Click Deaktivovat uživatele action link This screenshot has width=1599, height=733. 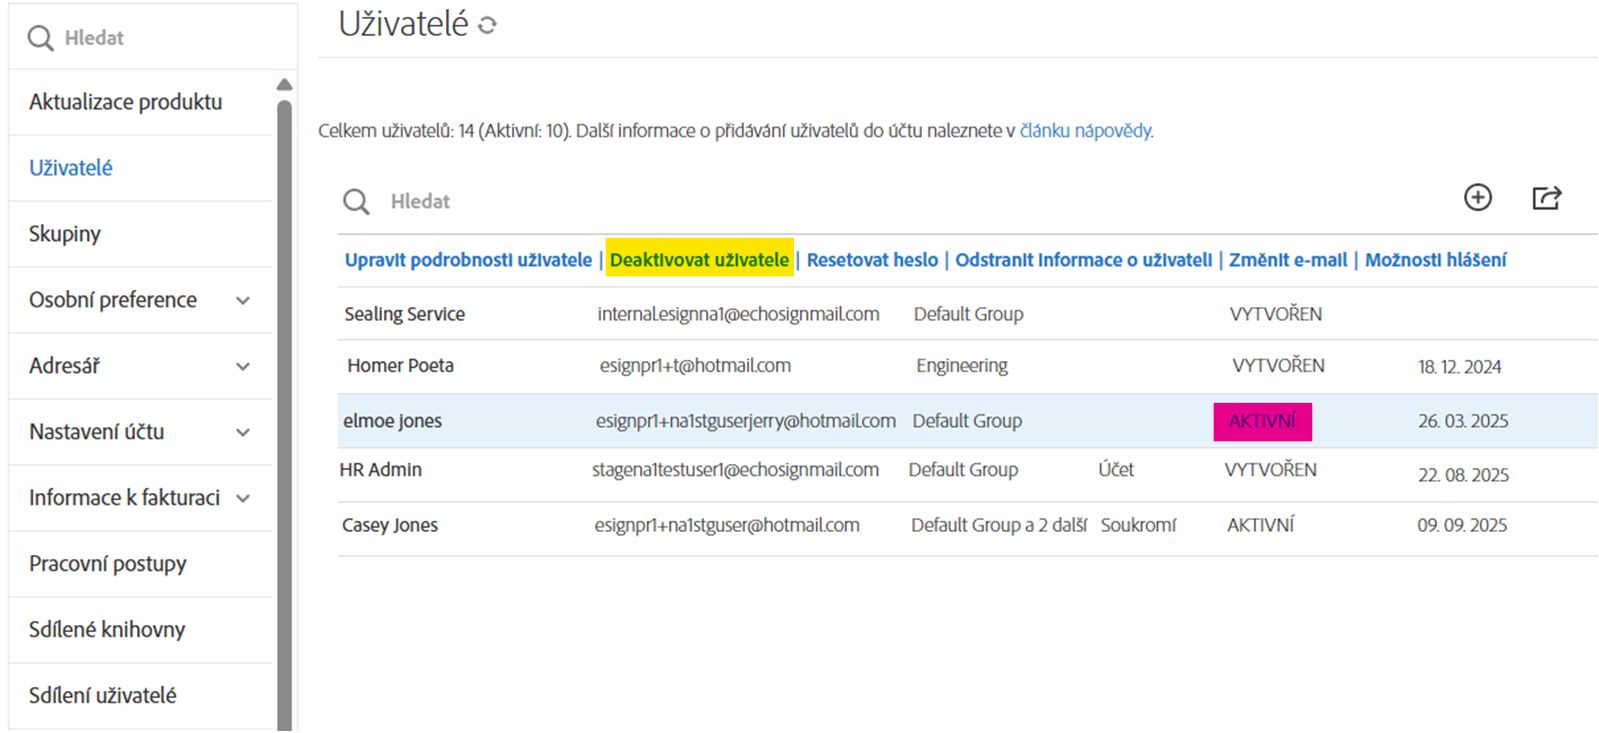pos(699,260)
